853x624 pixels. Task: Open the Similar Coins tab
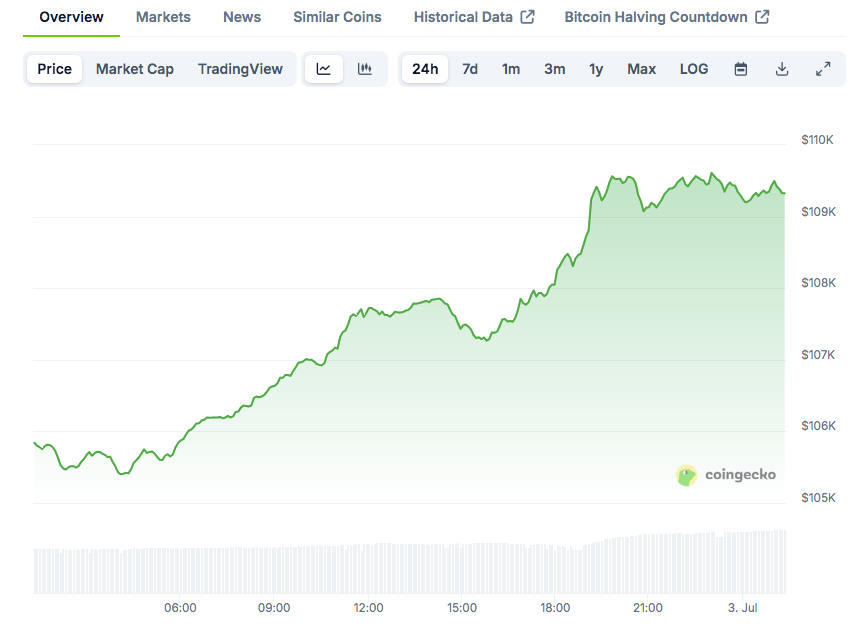tap(337, 17)
